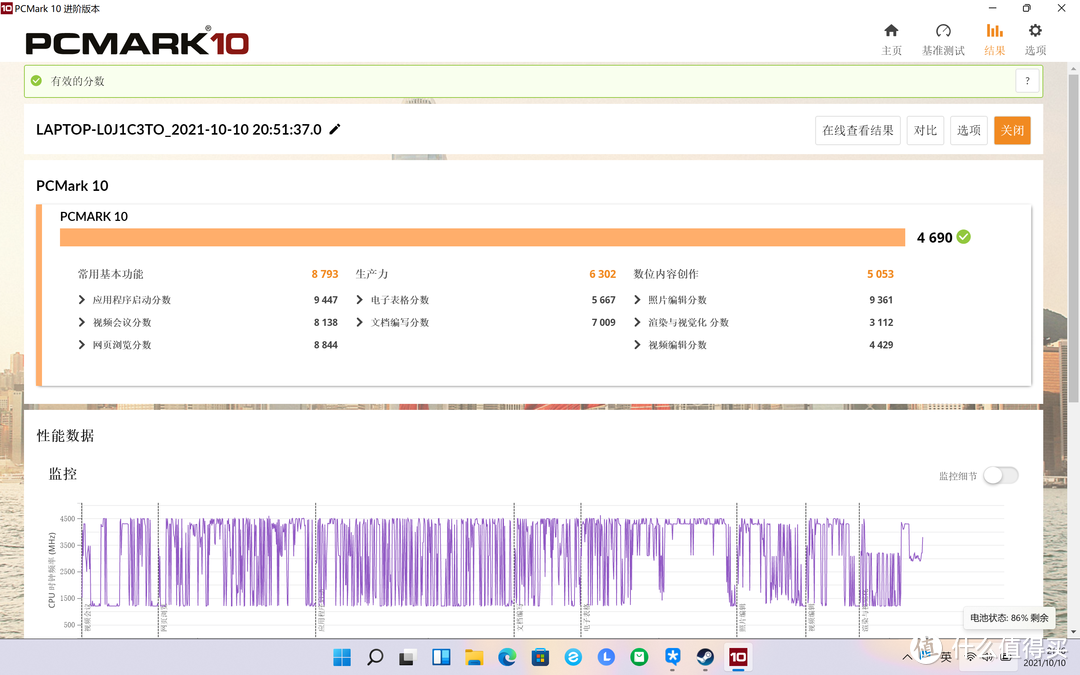
Task: Click the green checkmark beside score 4 690
Action: click(x=964, y=237)
